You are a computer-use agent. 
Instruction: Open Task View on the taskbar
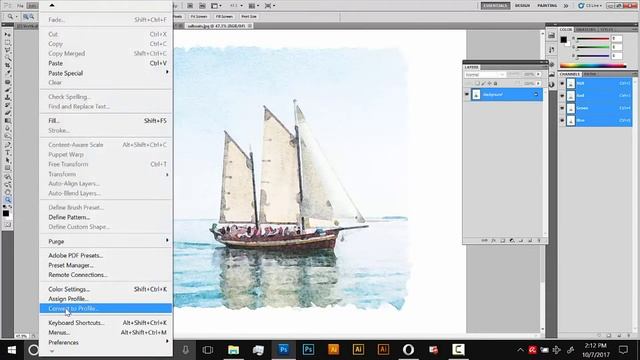pyautogui.click(x=208, y=350)
